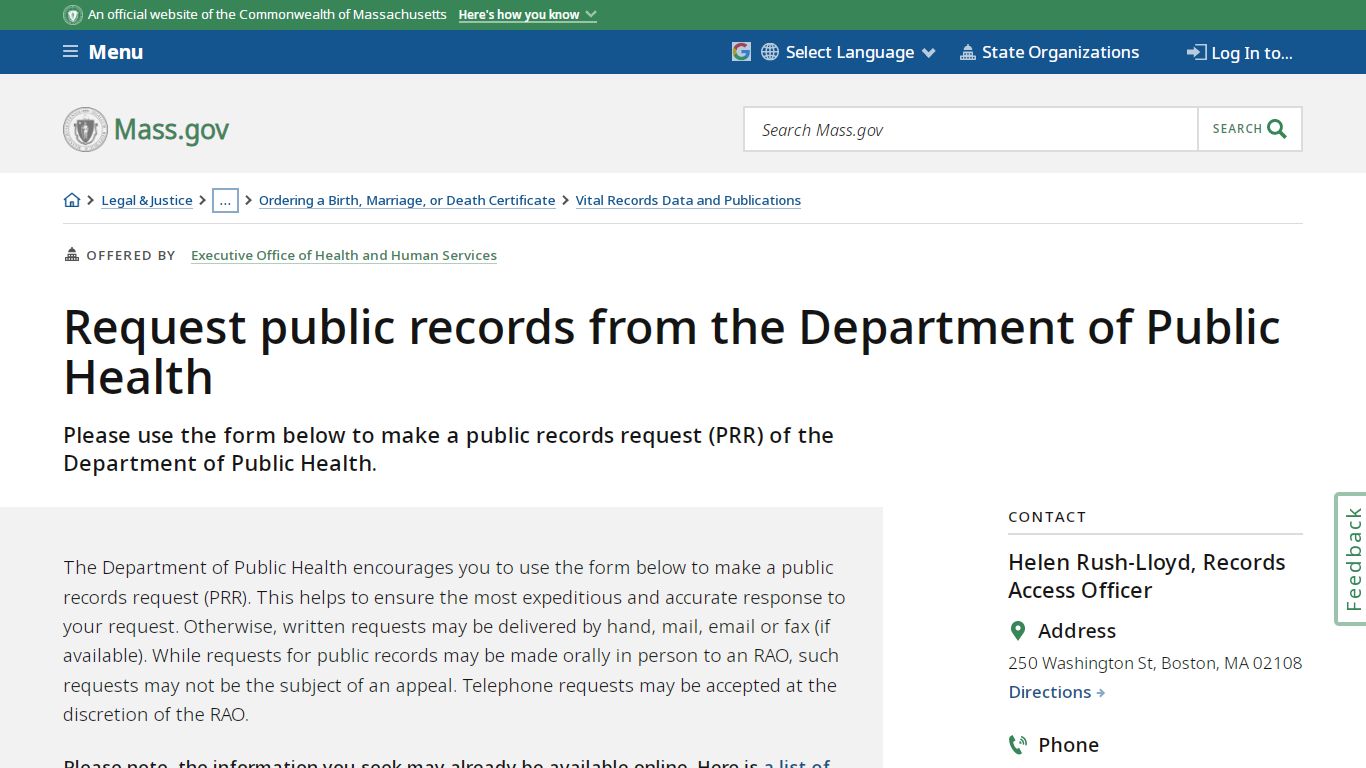This screenshot has width=1366, height=768.
Task: Click the Massachusetts seal in the top banner
Action: [x=73, y=15]
